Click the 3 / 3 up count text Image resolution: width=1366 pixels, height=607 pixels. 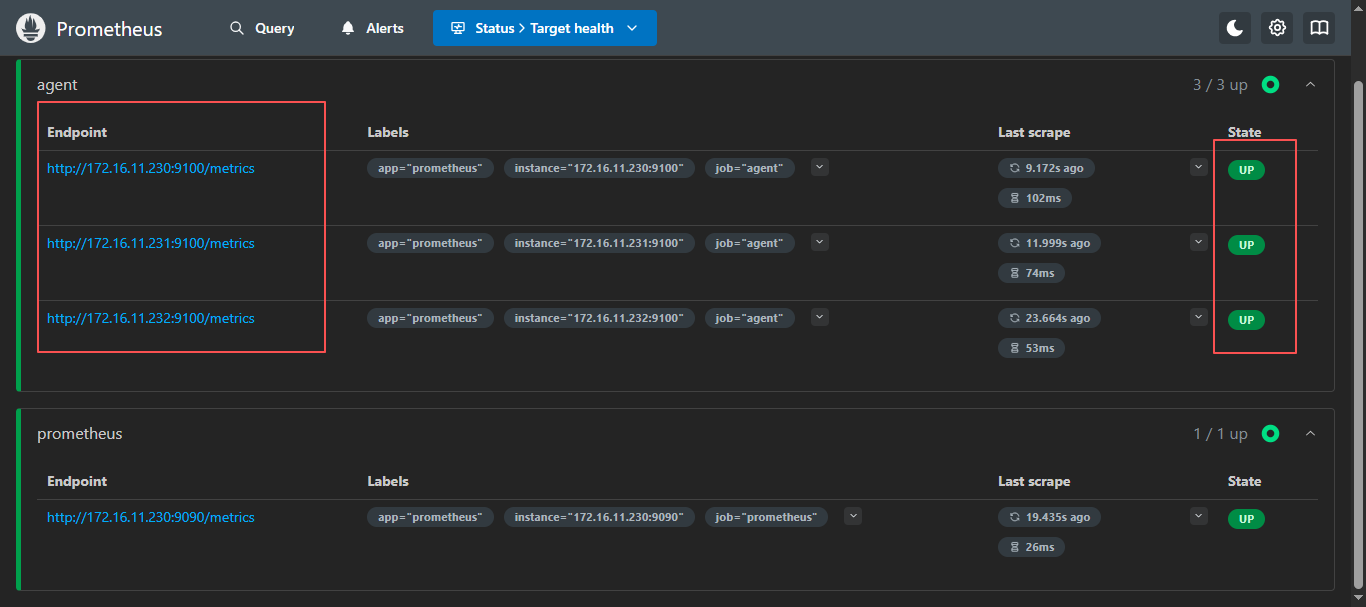click(x=1220, y=85)
